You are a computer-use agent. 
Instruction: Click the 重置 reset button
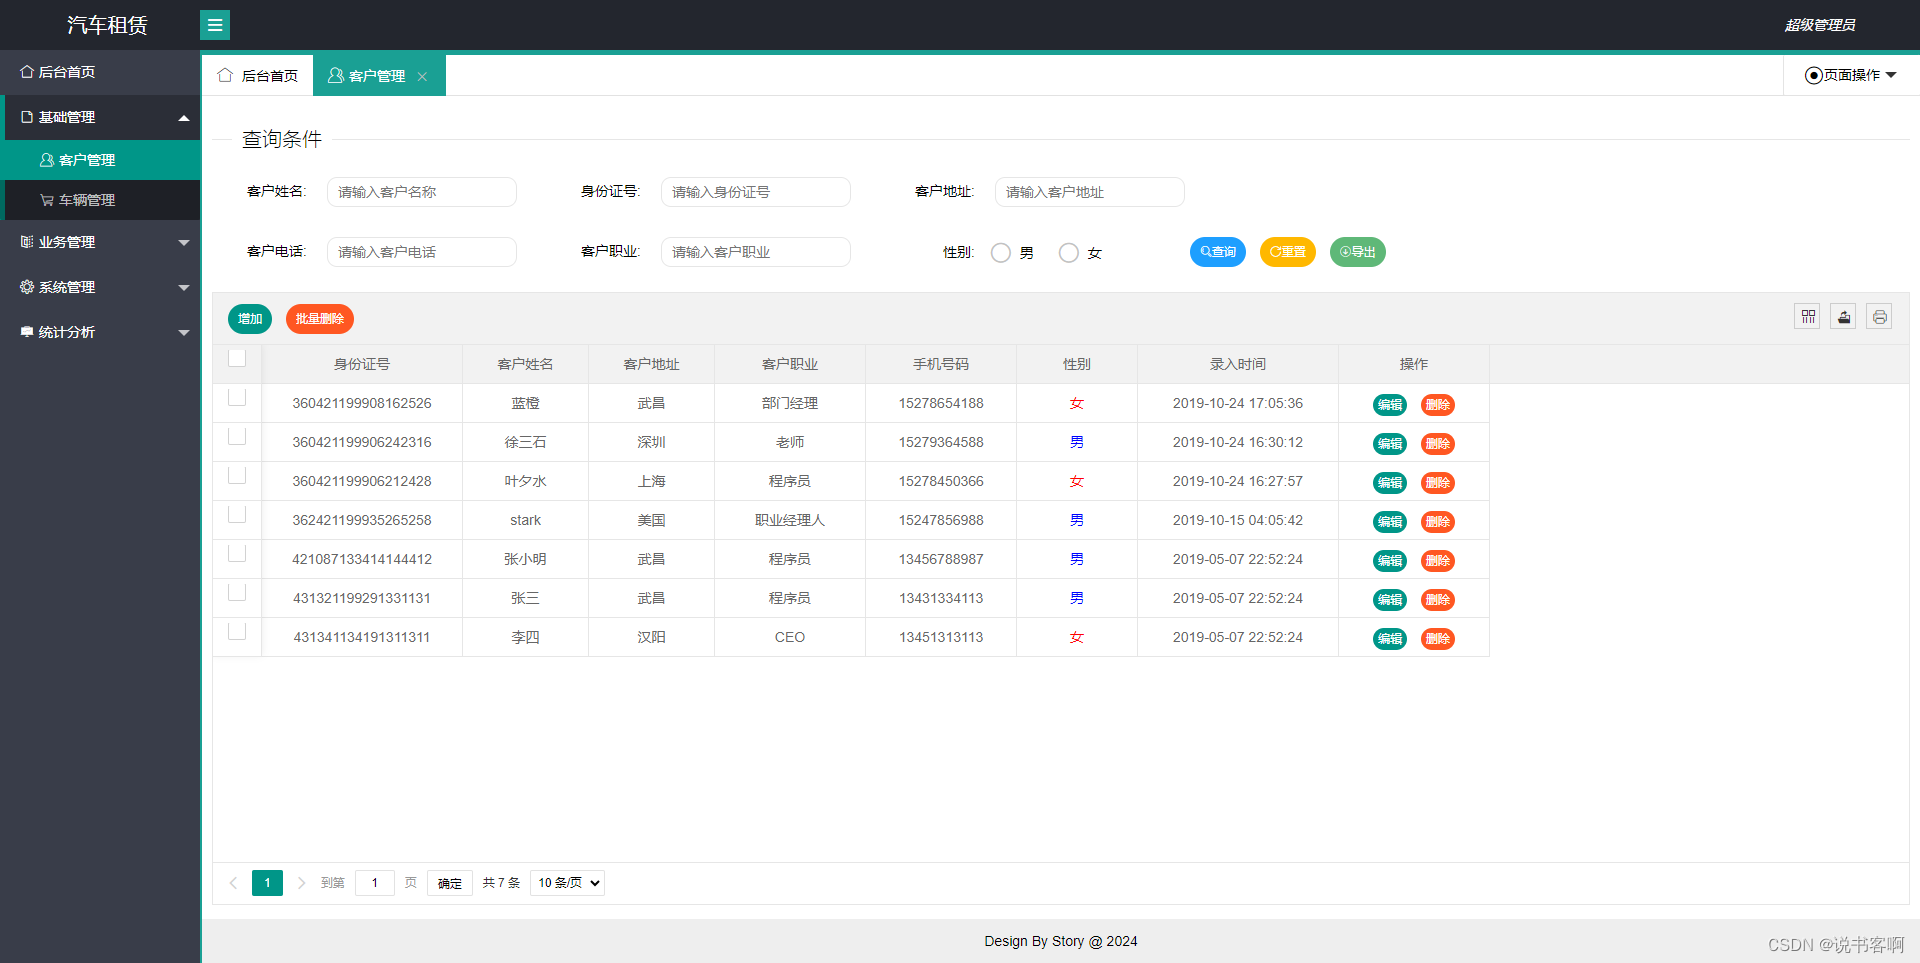click(1288, 252)
